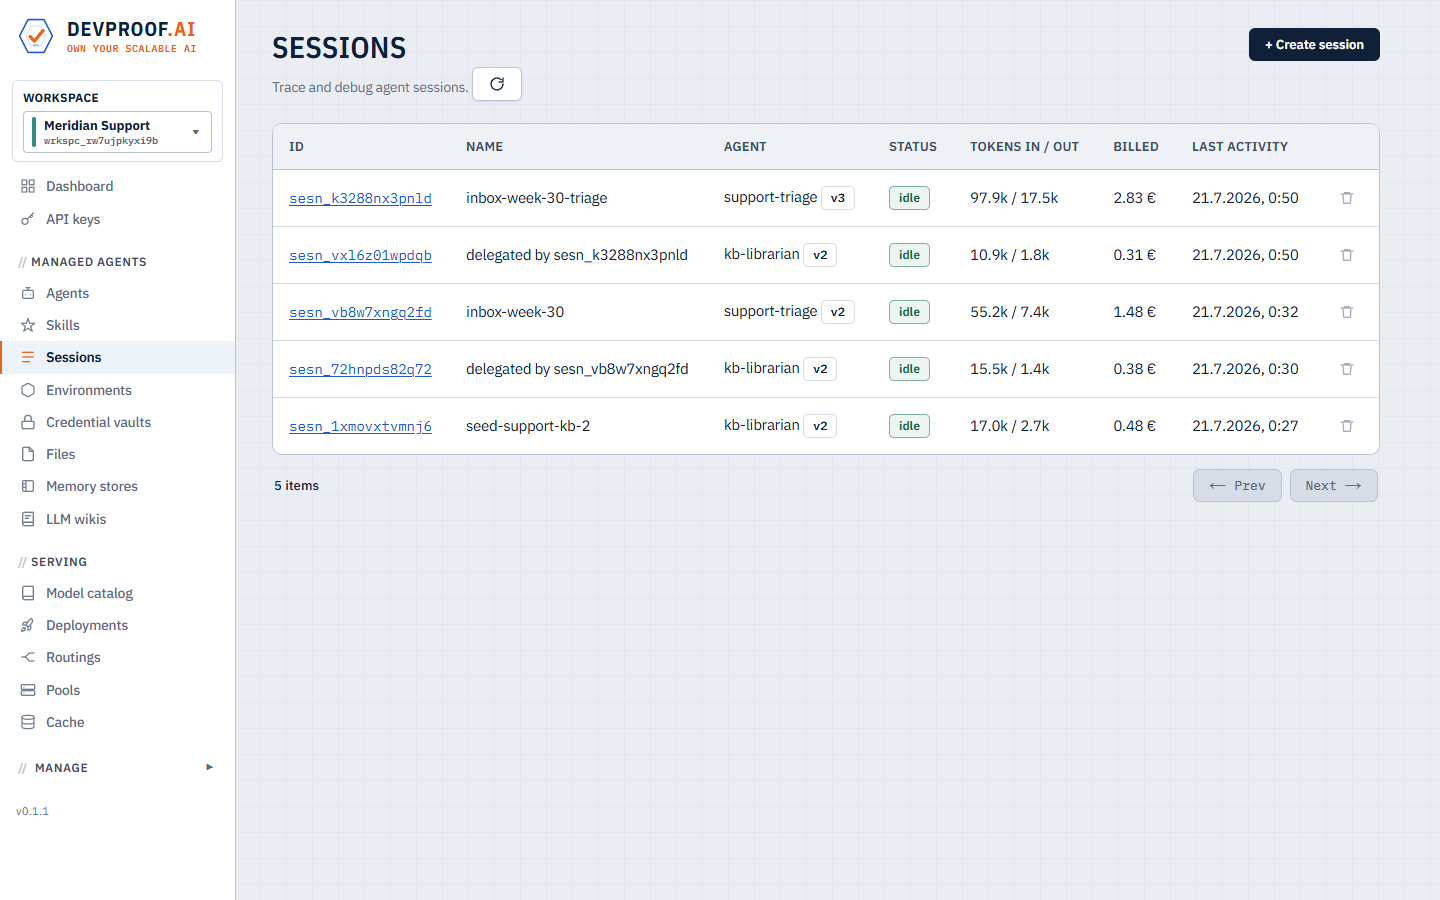Click the v3 version badge of support-triage
Screen dimensions: 1440x900
pyautogui.click(x=838, y=198)
